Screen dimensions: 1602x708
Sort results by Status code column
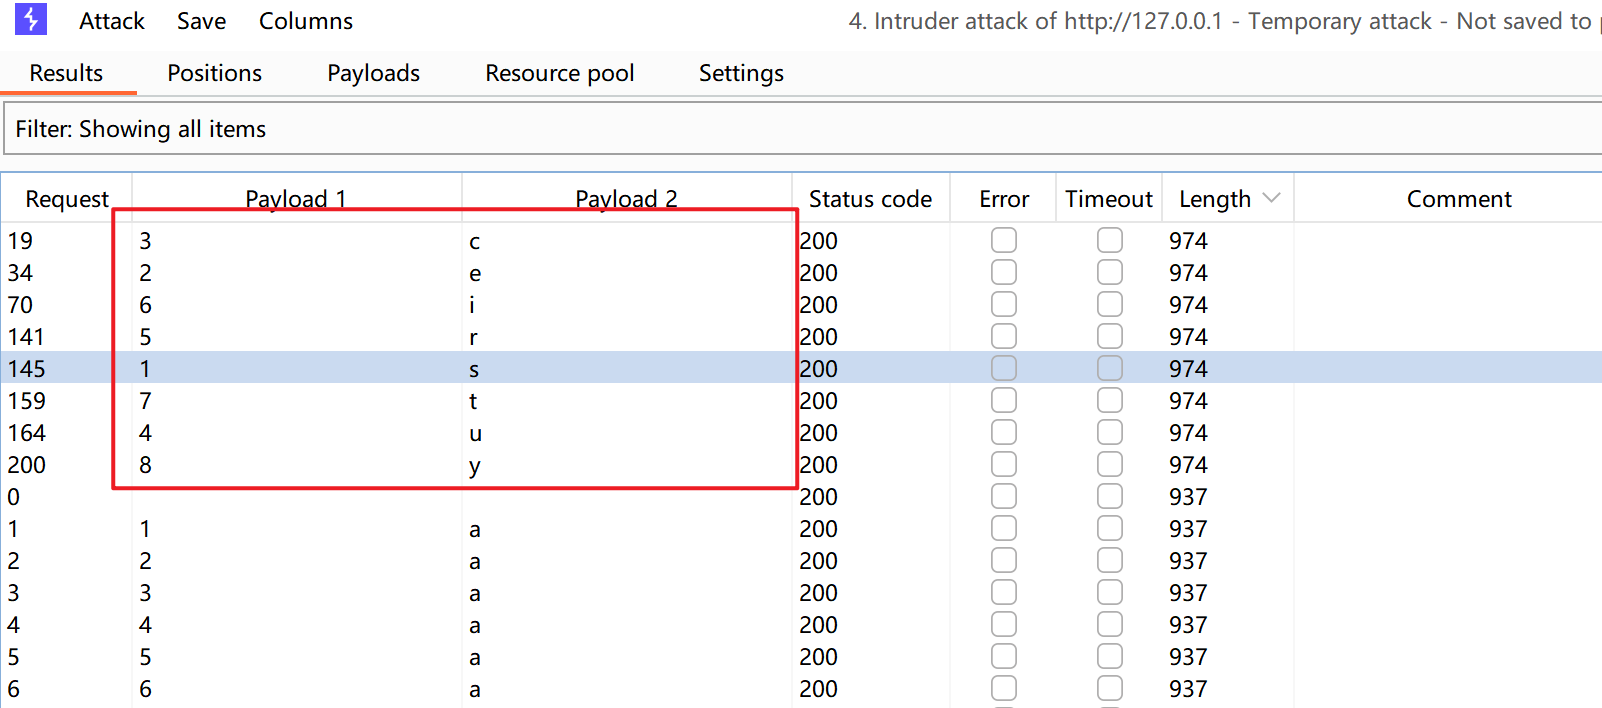(x=870, y=199)
